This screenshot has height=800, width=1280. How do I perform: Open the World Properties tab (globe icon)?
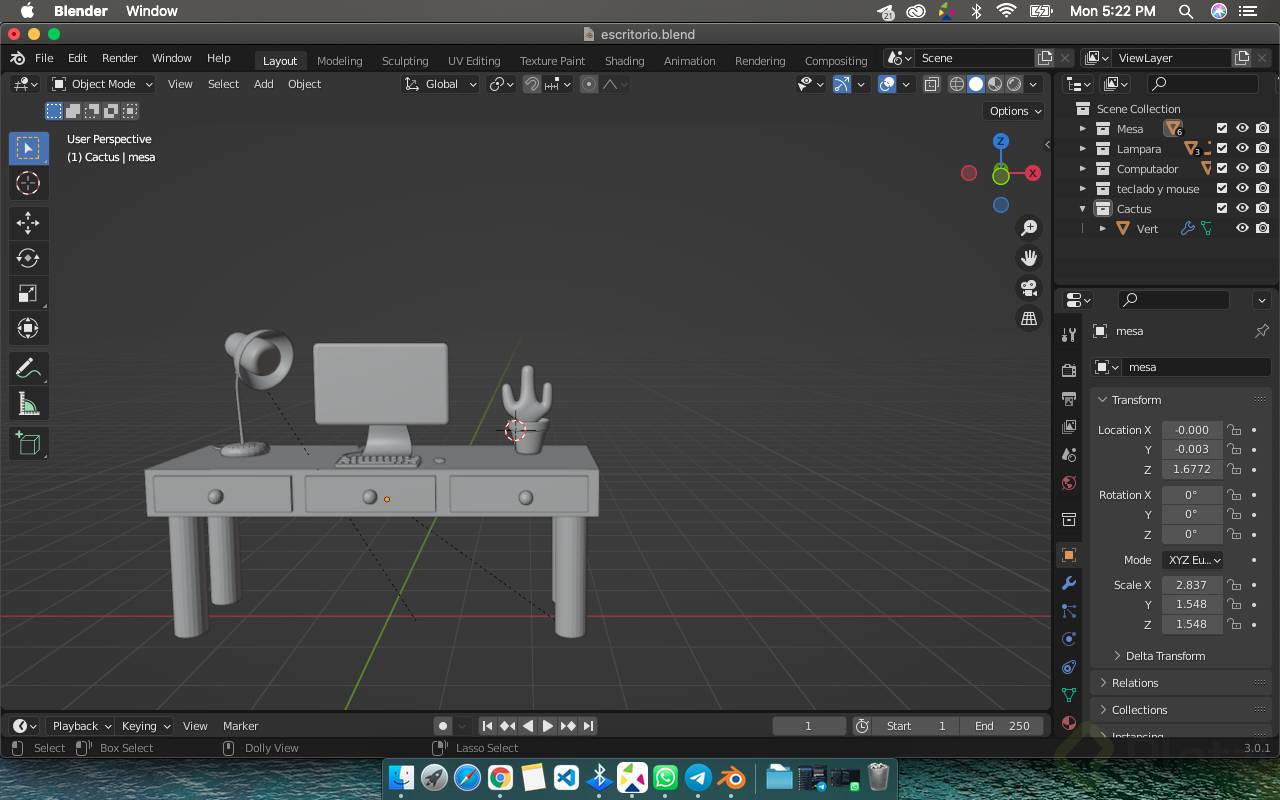click(1068, 483)
